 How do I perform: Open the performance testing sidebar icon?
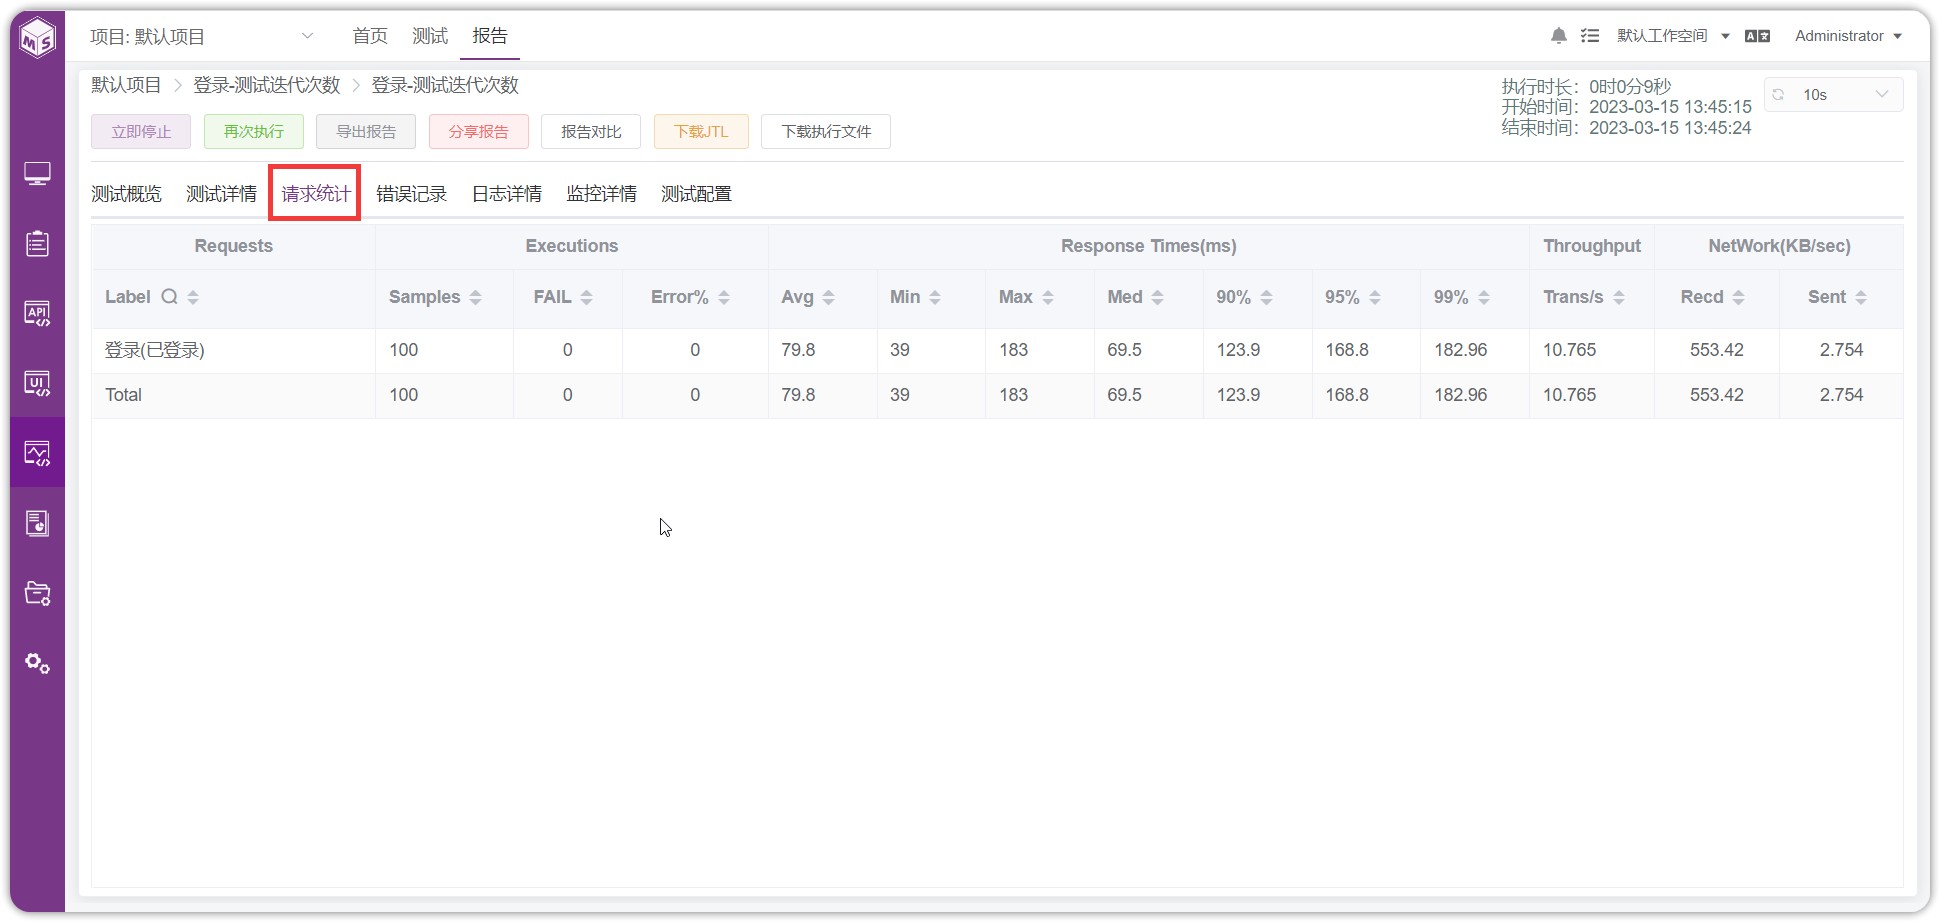click(x=37, y=454)
